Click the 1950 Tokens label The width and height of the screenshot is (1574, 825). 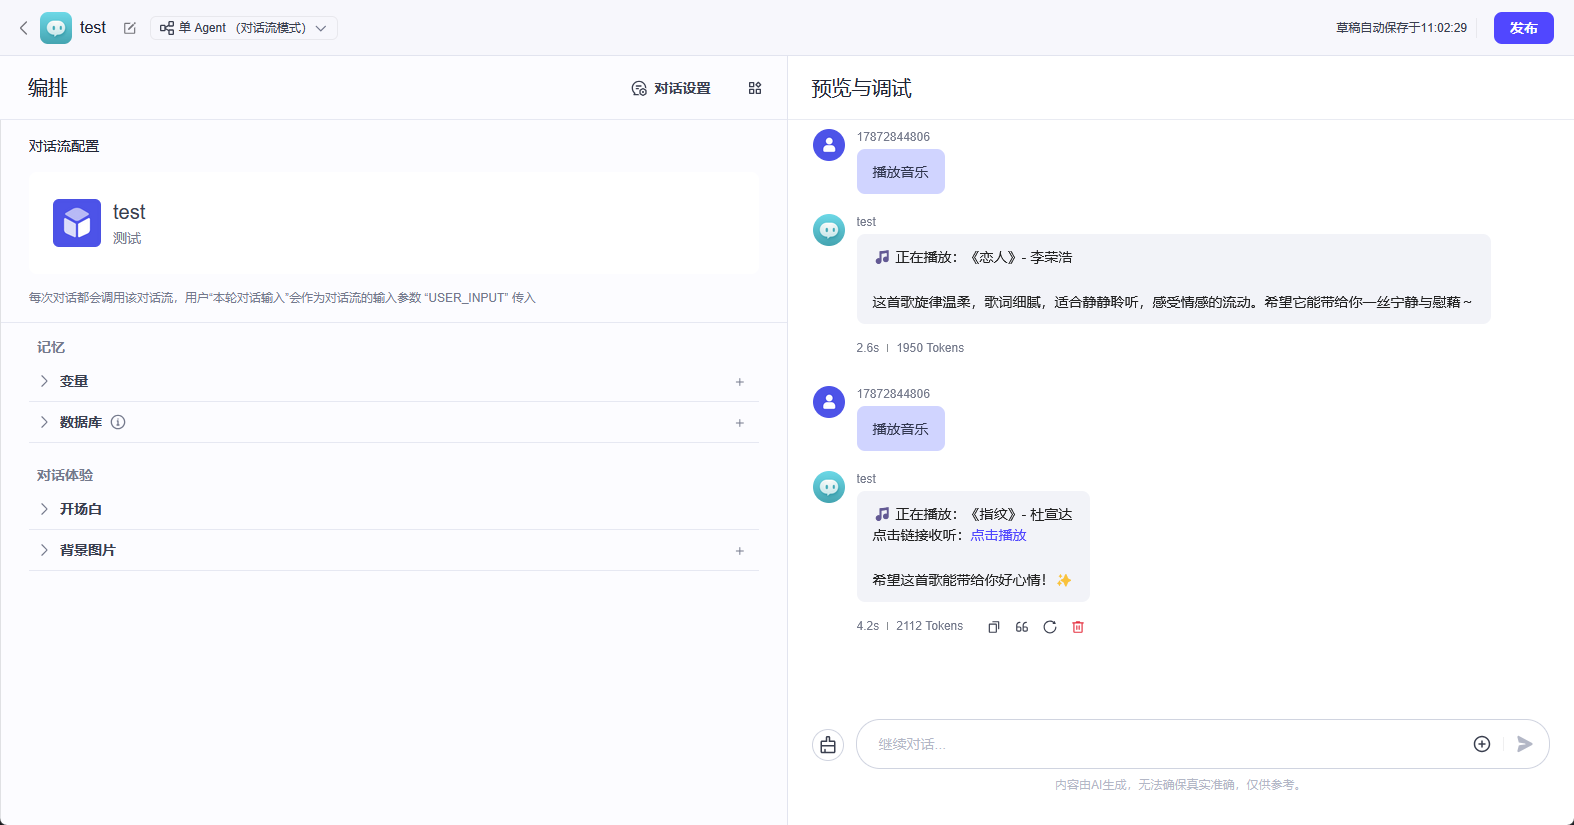click(930, 348)
